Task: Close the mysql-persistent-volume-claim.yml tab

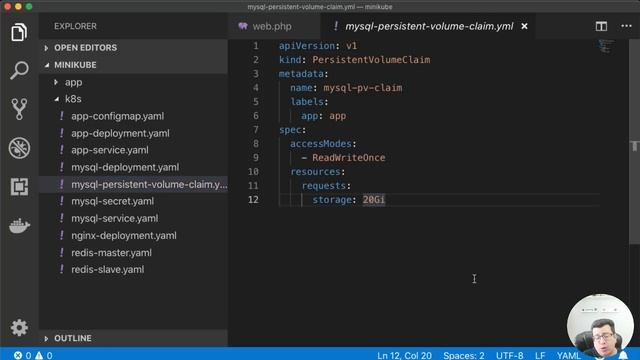Action: [524, 26]
